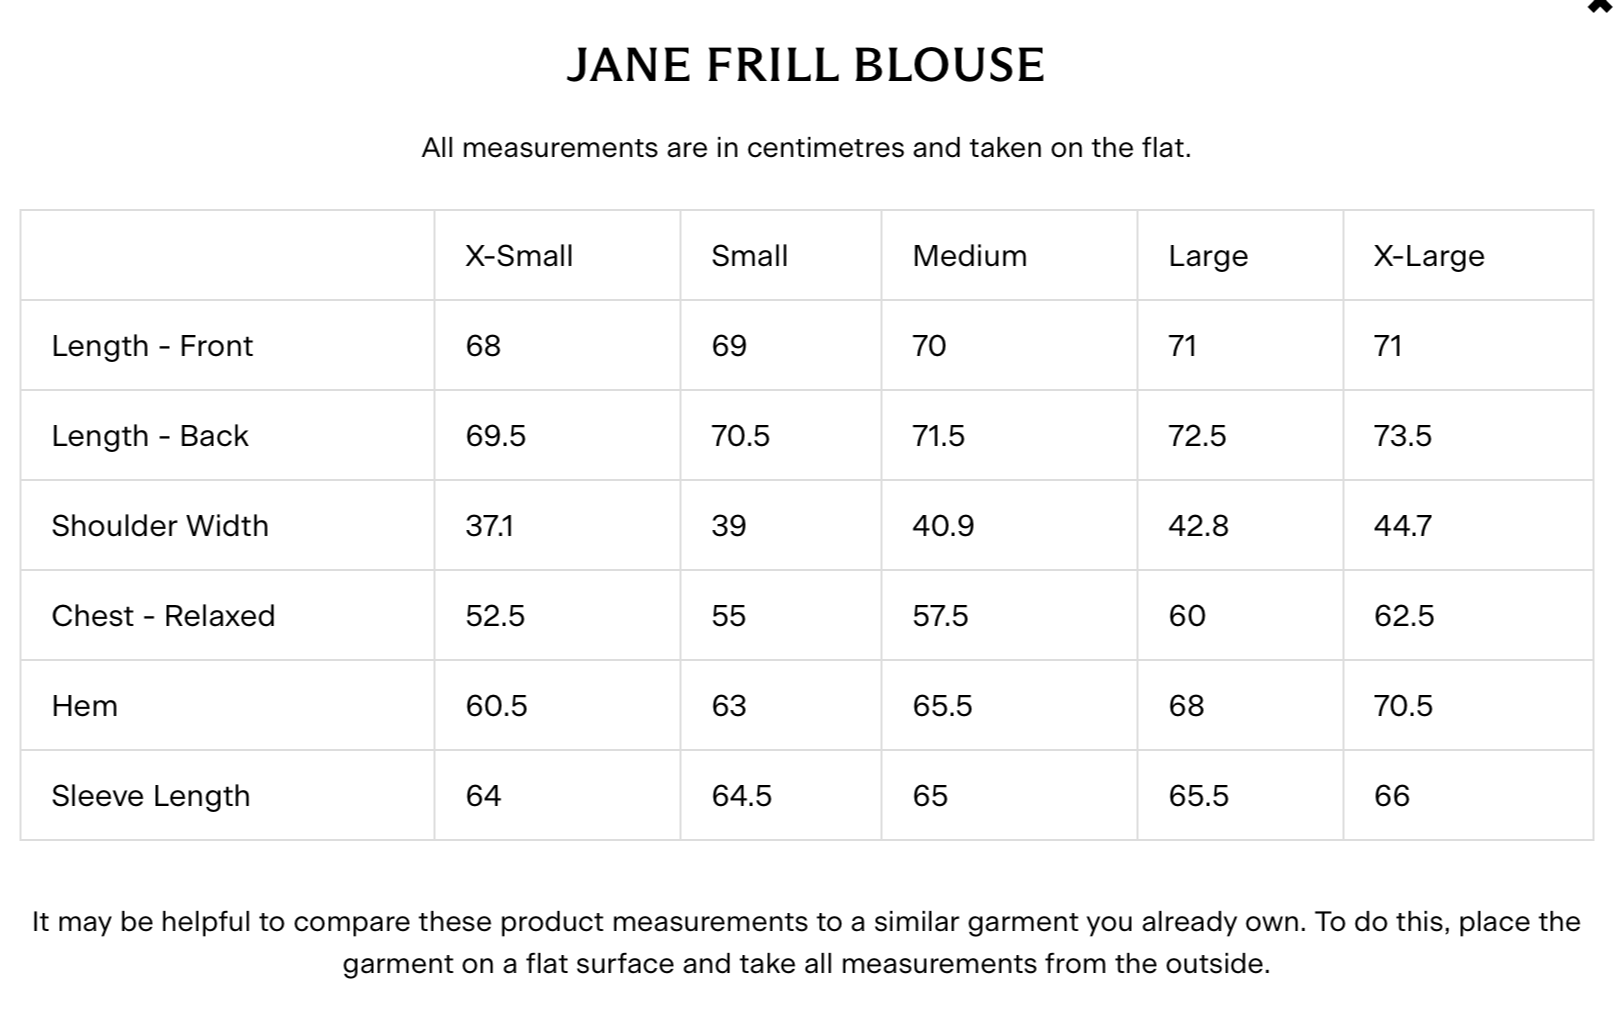The width and height of the screenshot is (1624, 1034).
Task: Click the Large sleeve length value 65.5
Action: 1198,796
